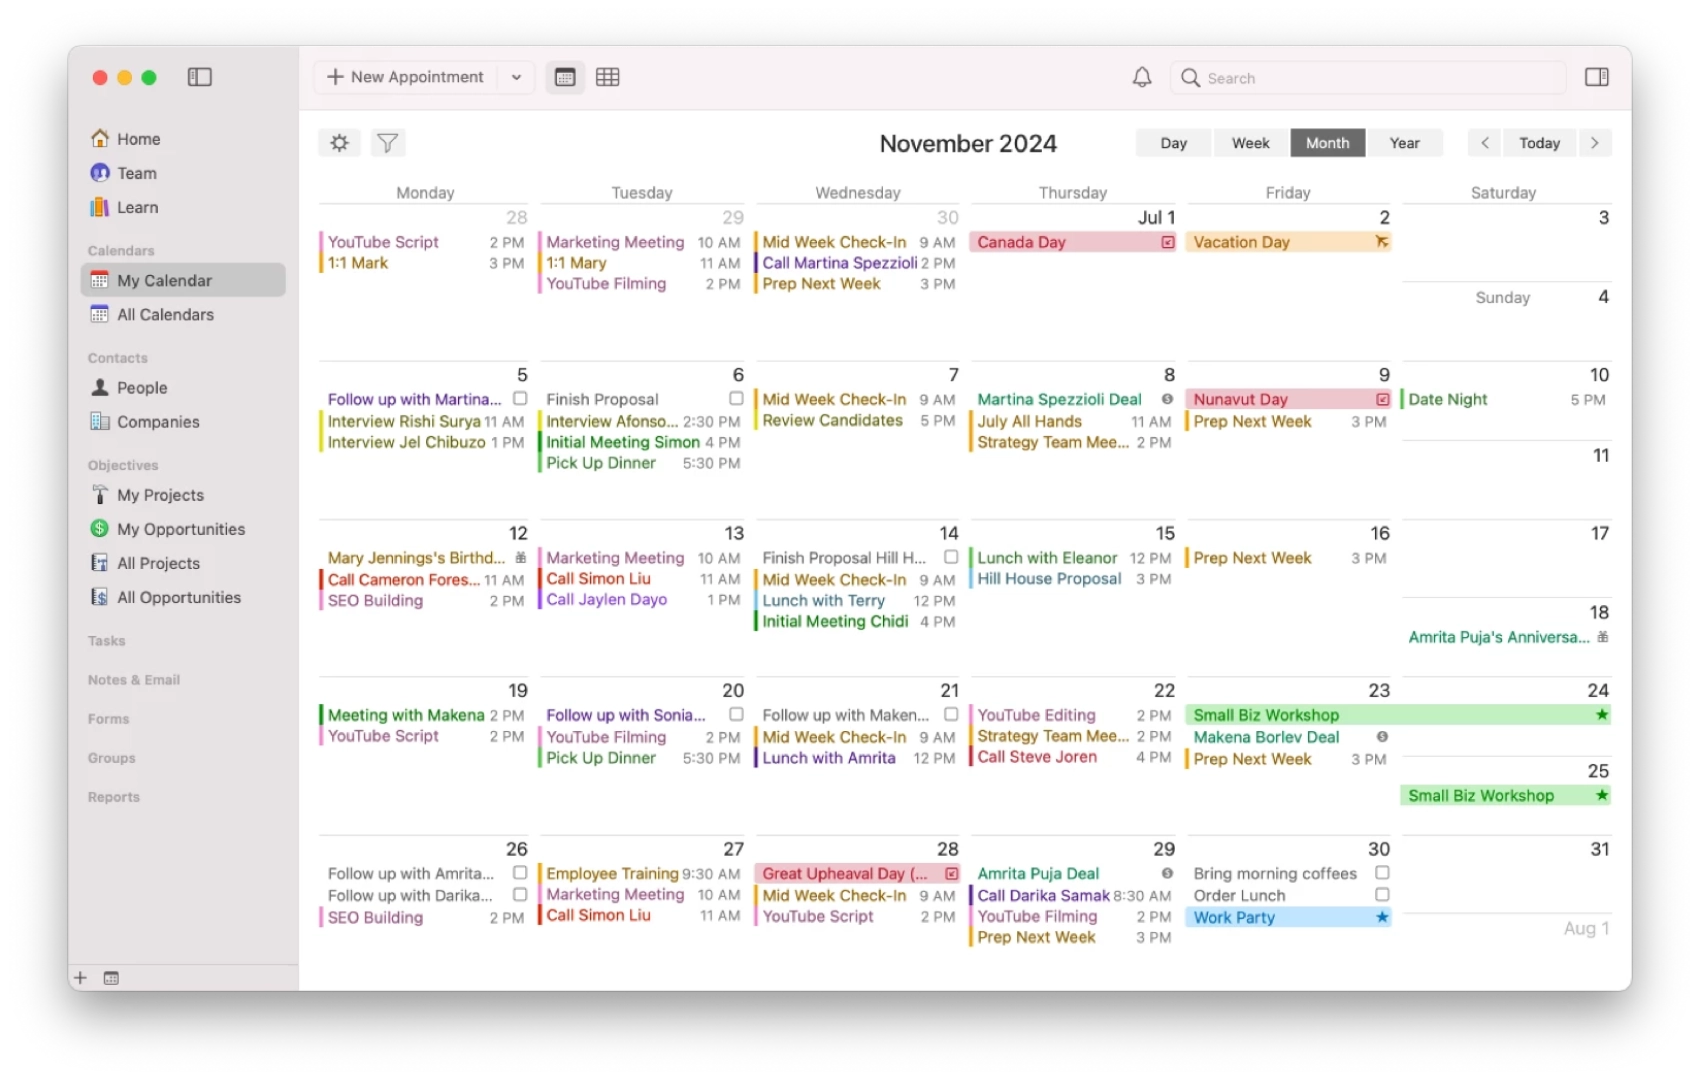Image resolution: width=1700 pixels, height=1072 pixels.
Task: Switch to single calendar view icon
Action: point(565,77)
